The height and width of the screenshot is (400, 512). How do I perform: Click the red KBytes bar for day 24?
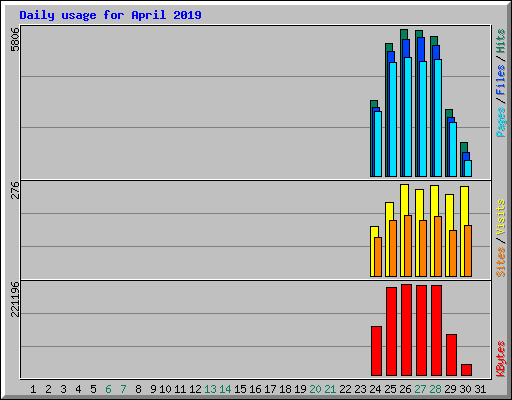click(376, 351)
